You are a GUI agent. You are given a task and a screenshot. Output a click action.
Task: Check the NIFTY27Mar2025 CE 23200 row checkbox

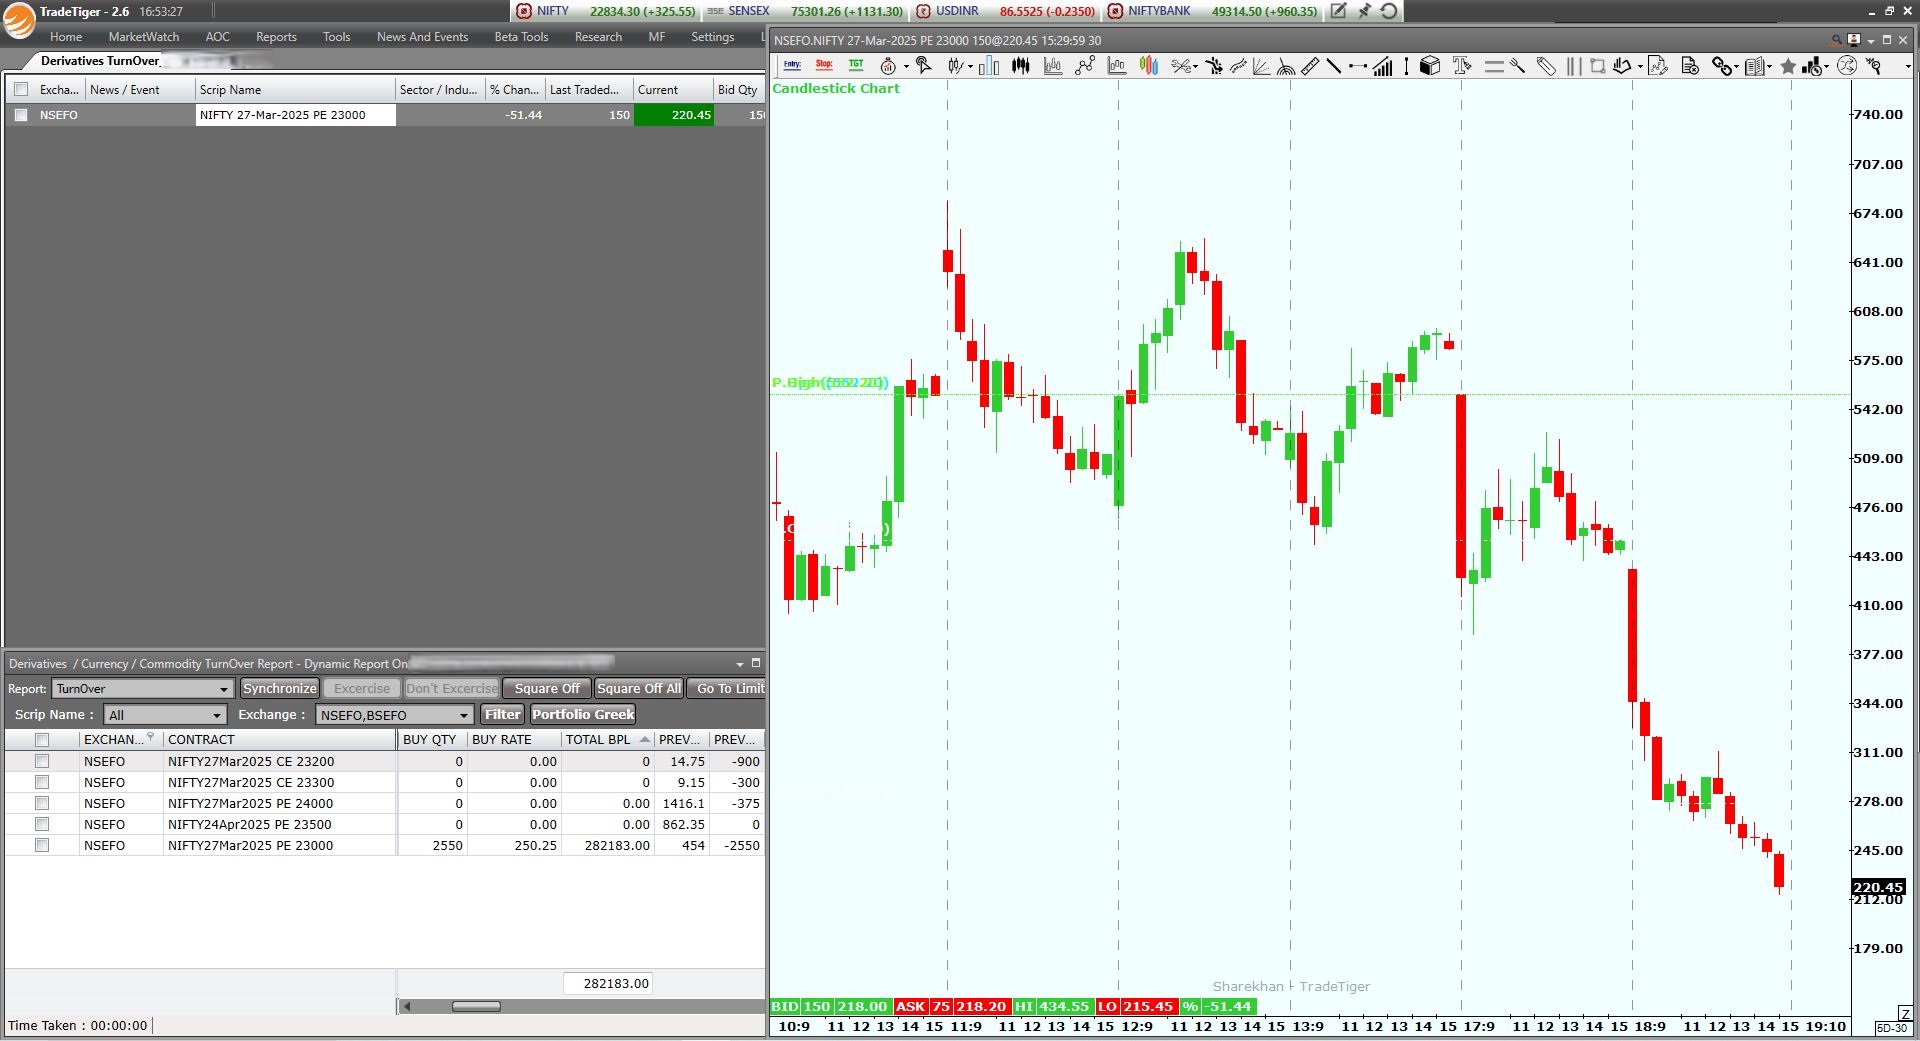[42, 761]
